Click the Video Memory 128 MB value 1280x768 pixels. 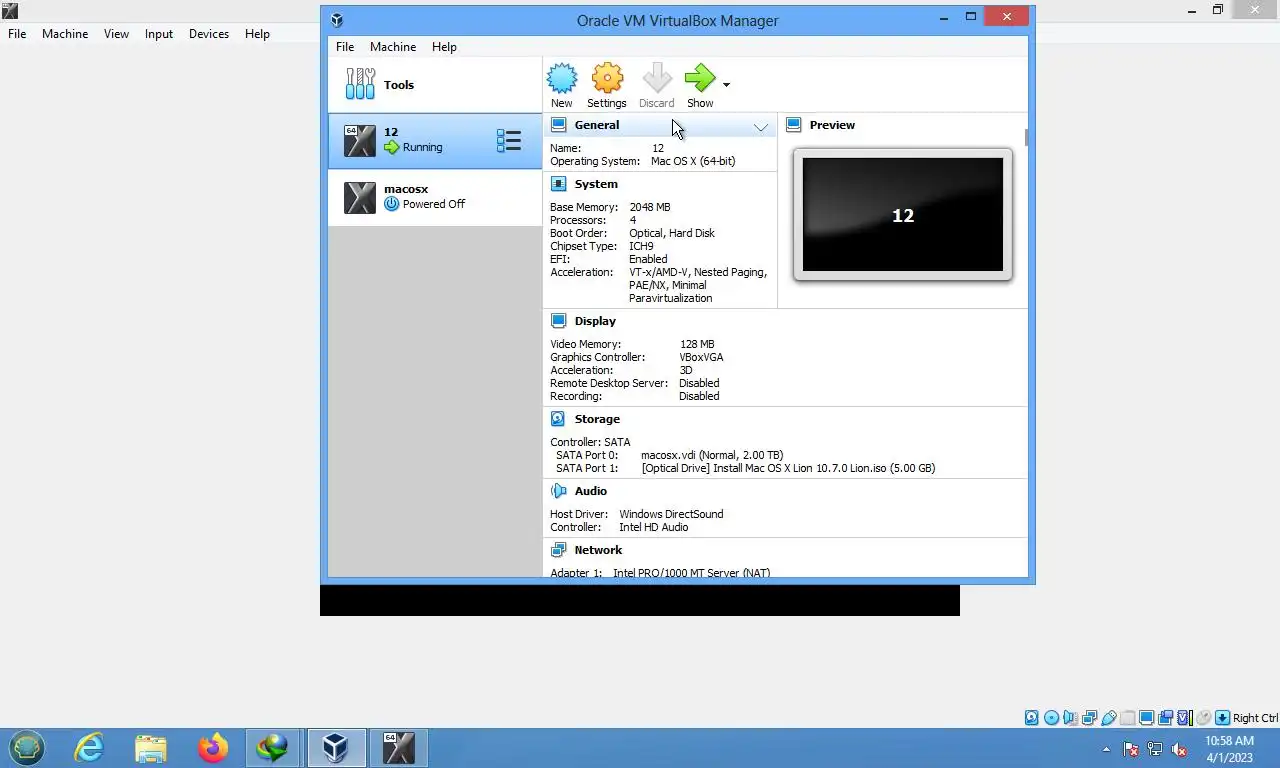tap(697, 344)
